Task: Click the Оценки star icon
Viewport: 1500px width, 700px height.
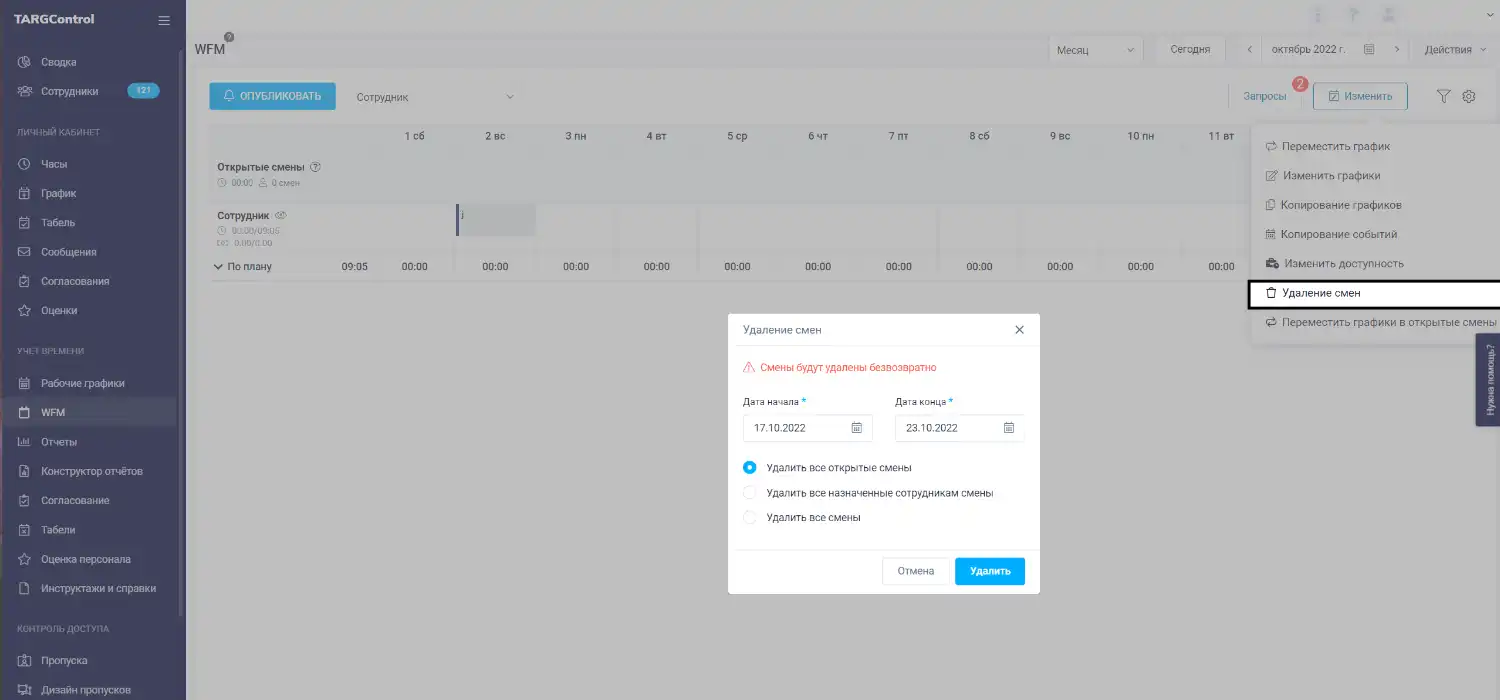Action: (x=24, y=310)
